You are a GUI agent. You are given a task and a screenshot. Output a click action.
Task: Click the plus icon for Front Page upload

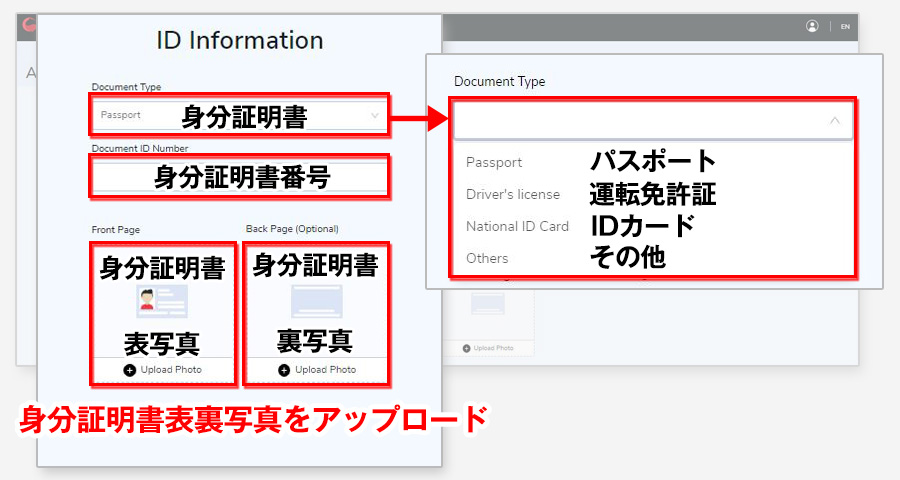pyautogui.click(x=129, y=370)
